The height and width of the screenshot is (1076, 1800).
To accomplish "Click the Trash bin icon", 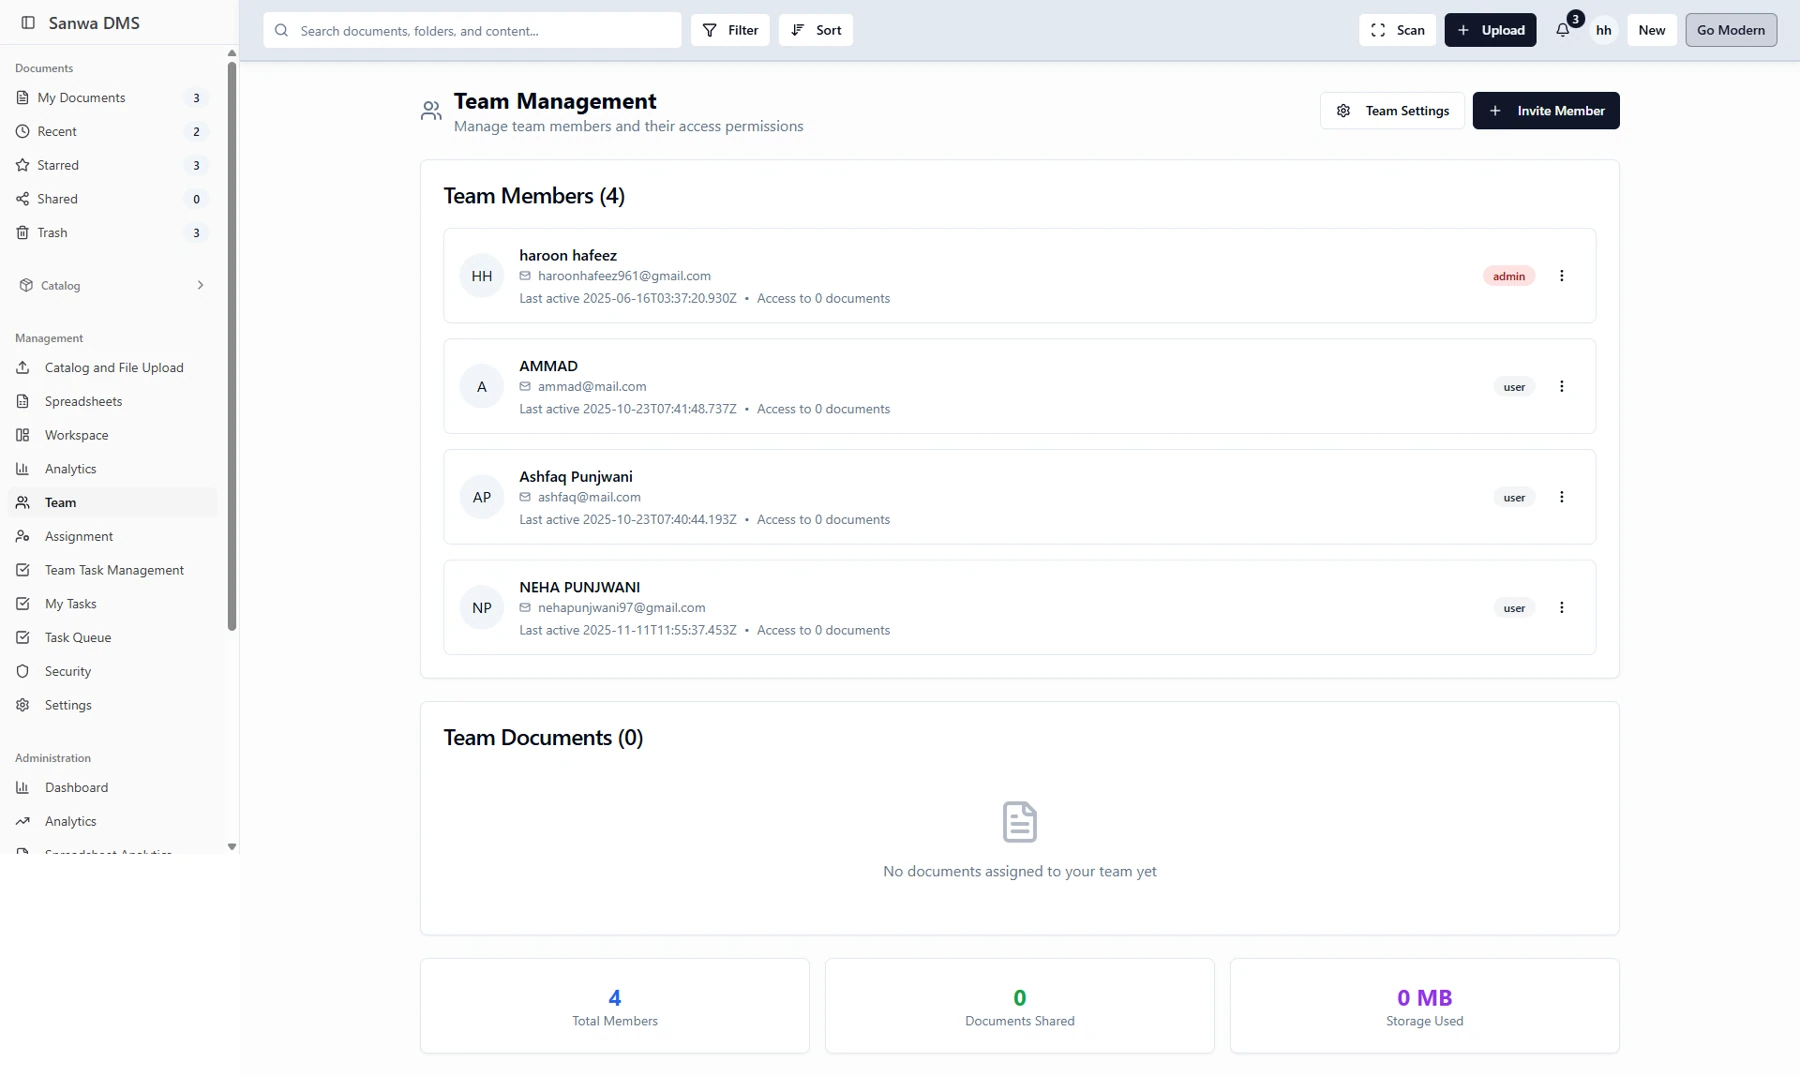I will coord(22,233).
